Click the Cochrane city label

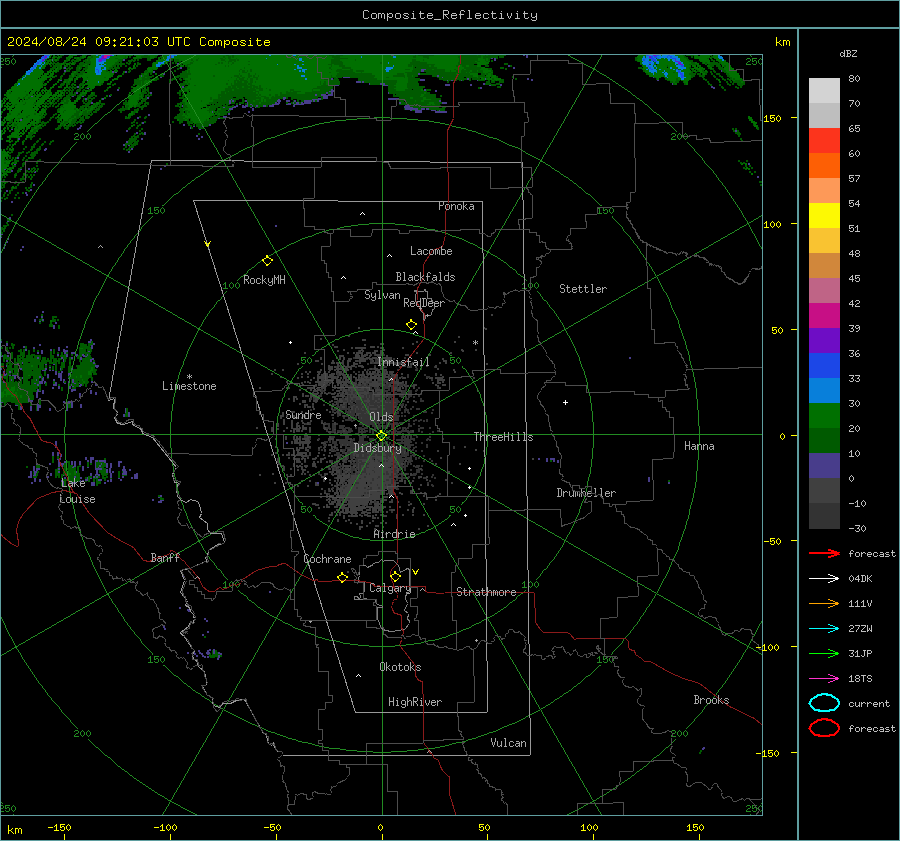[327, 559]
